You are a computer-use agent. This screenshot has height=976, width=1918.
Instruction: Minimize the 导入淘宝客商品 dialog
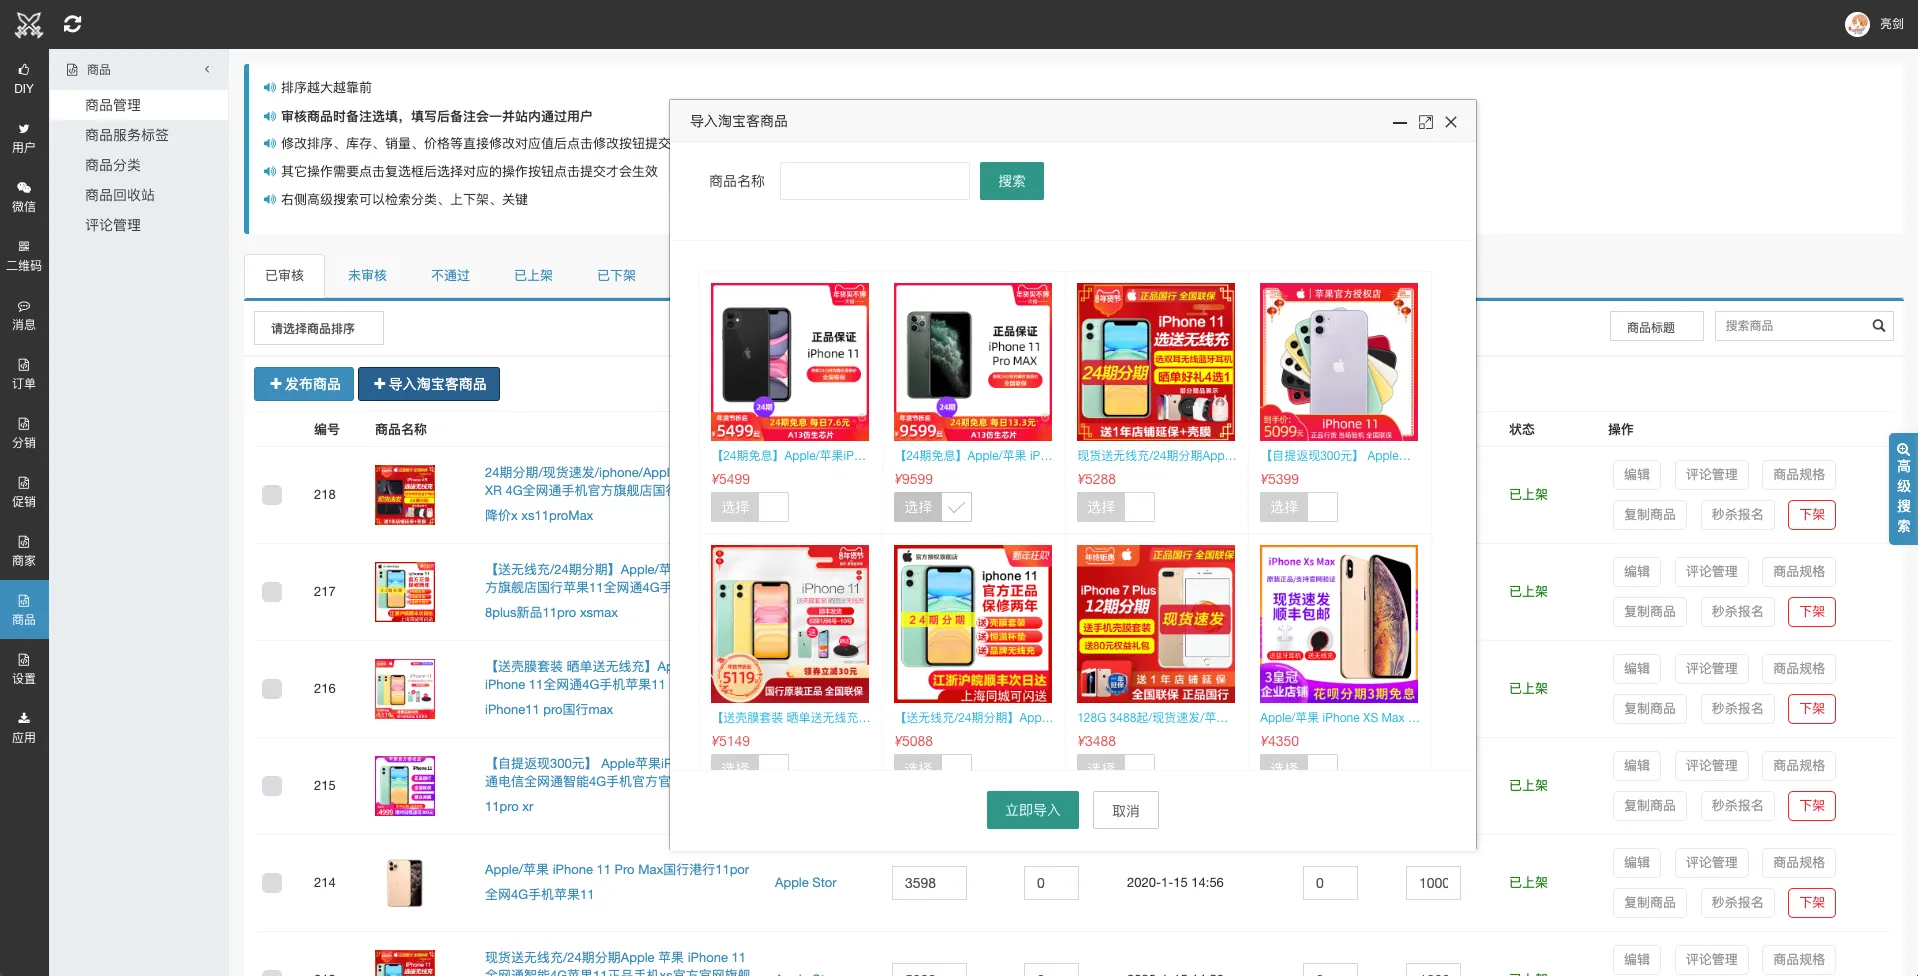click(x=1399, y=122)
